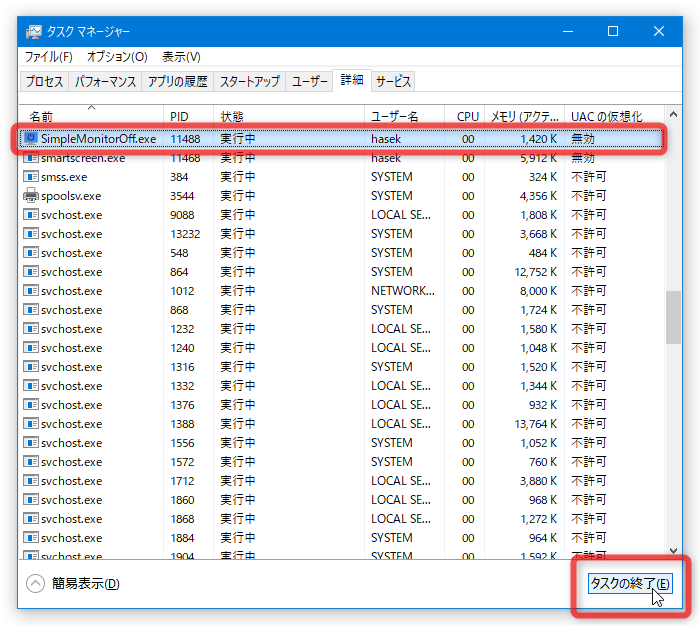The image size is (700, 626).
Task: Open the オプション(O) menu
Action: click(x=117, y=57)
